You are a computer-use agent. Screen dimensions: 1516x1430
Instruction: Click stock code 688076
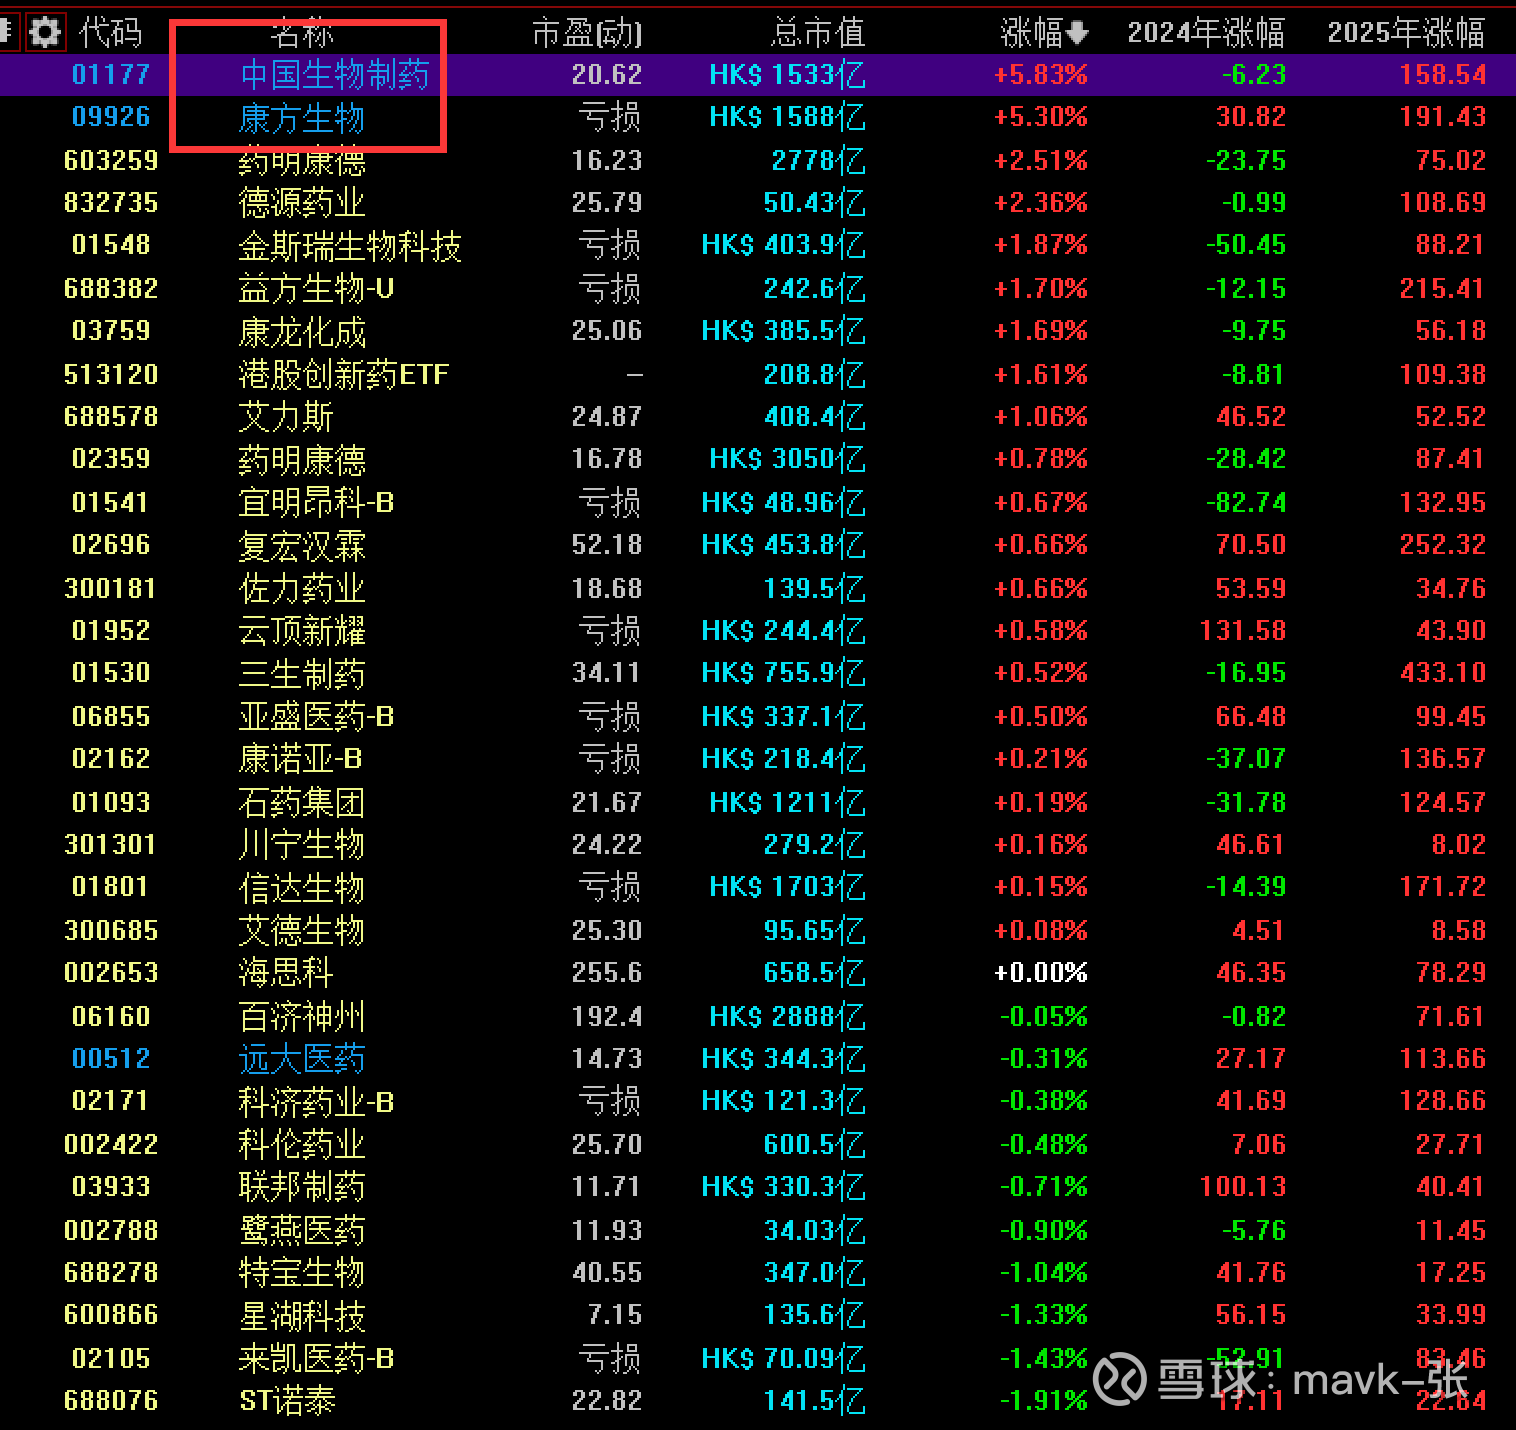111,1401
